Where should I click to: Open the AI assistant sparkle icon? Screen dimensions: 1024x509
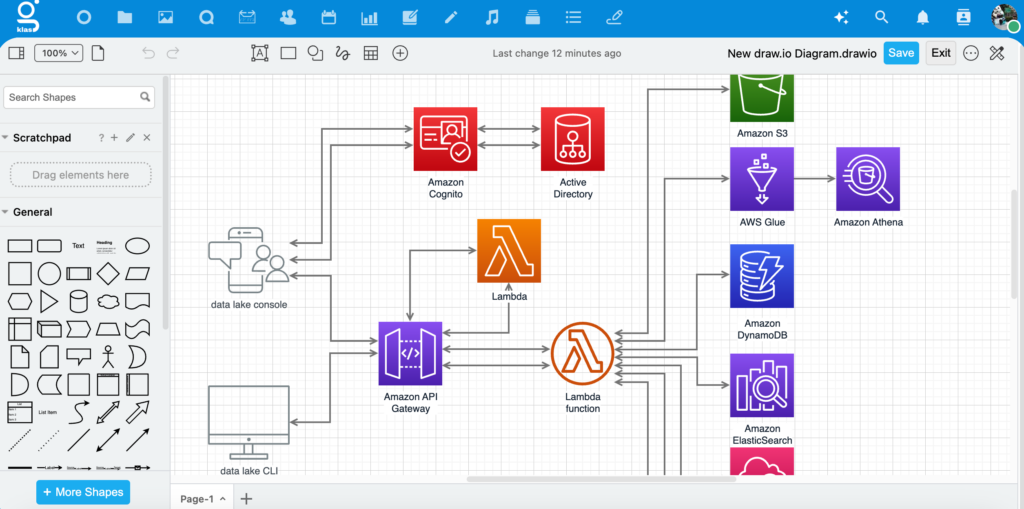841,18
